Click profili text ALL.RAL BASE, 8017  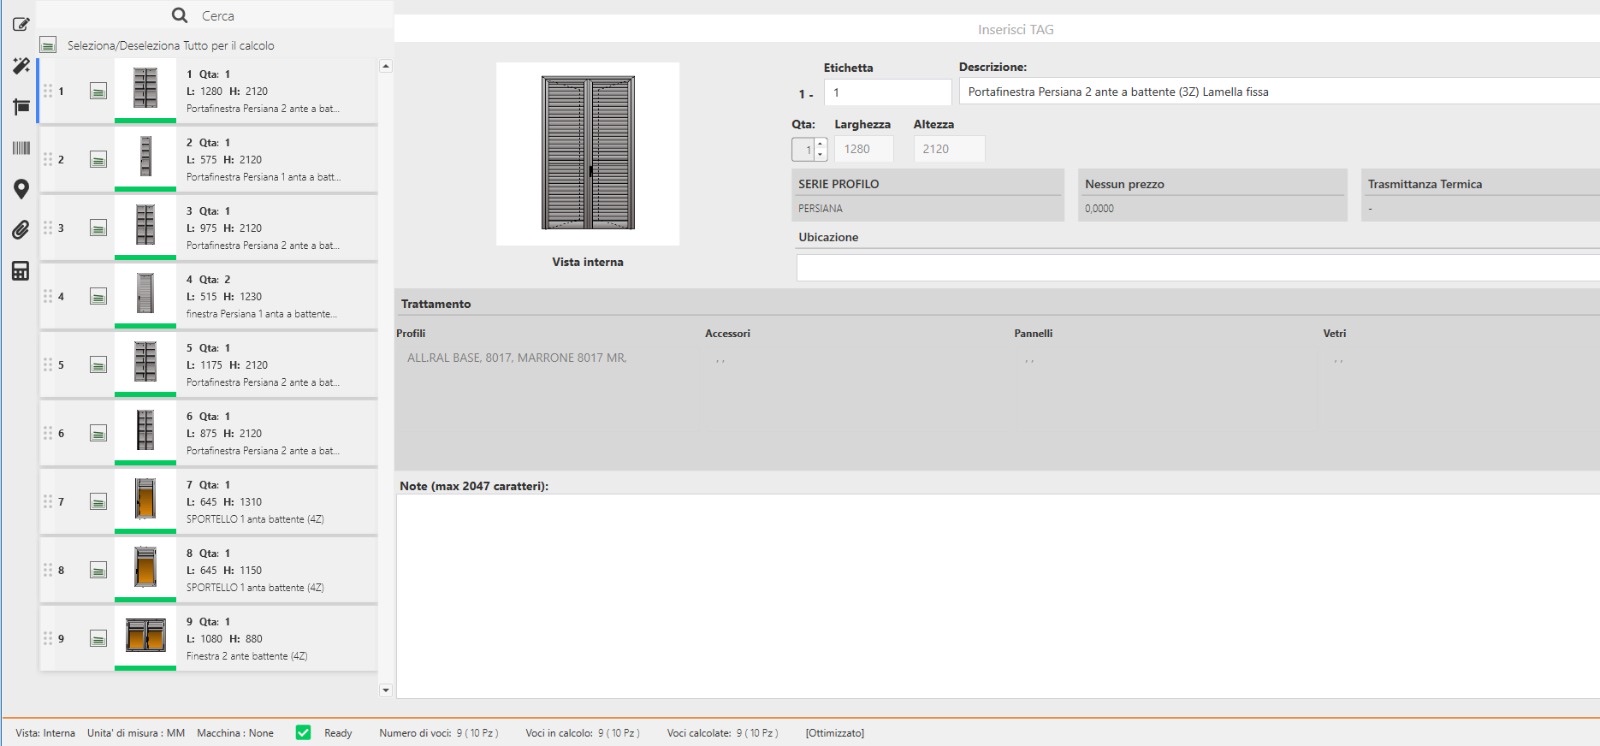click(x=517, y=358)
